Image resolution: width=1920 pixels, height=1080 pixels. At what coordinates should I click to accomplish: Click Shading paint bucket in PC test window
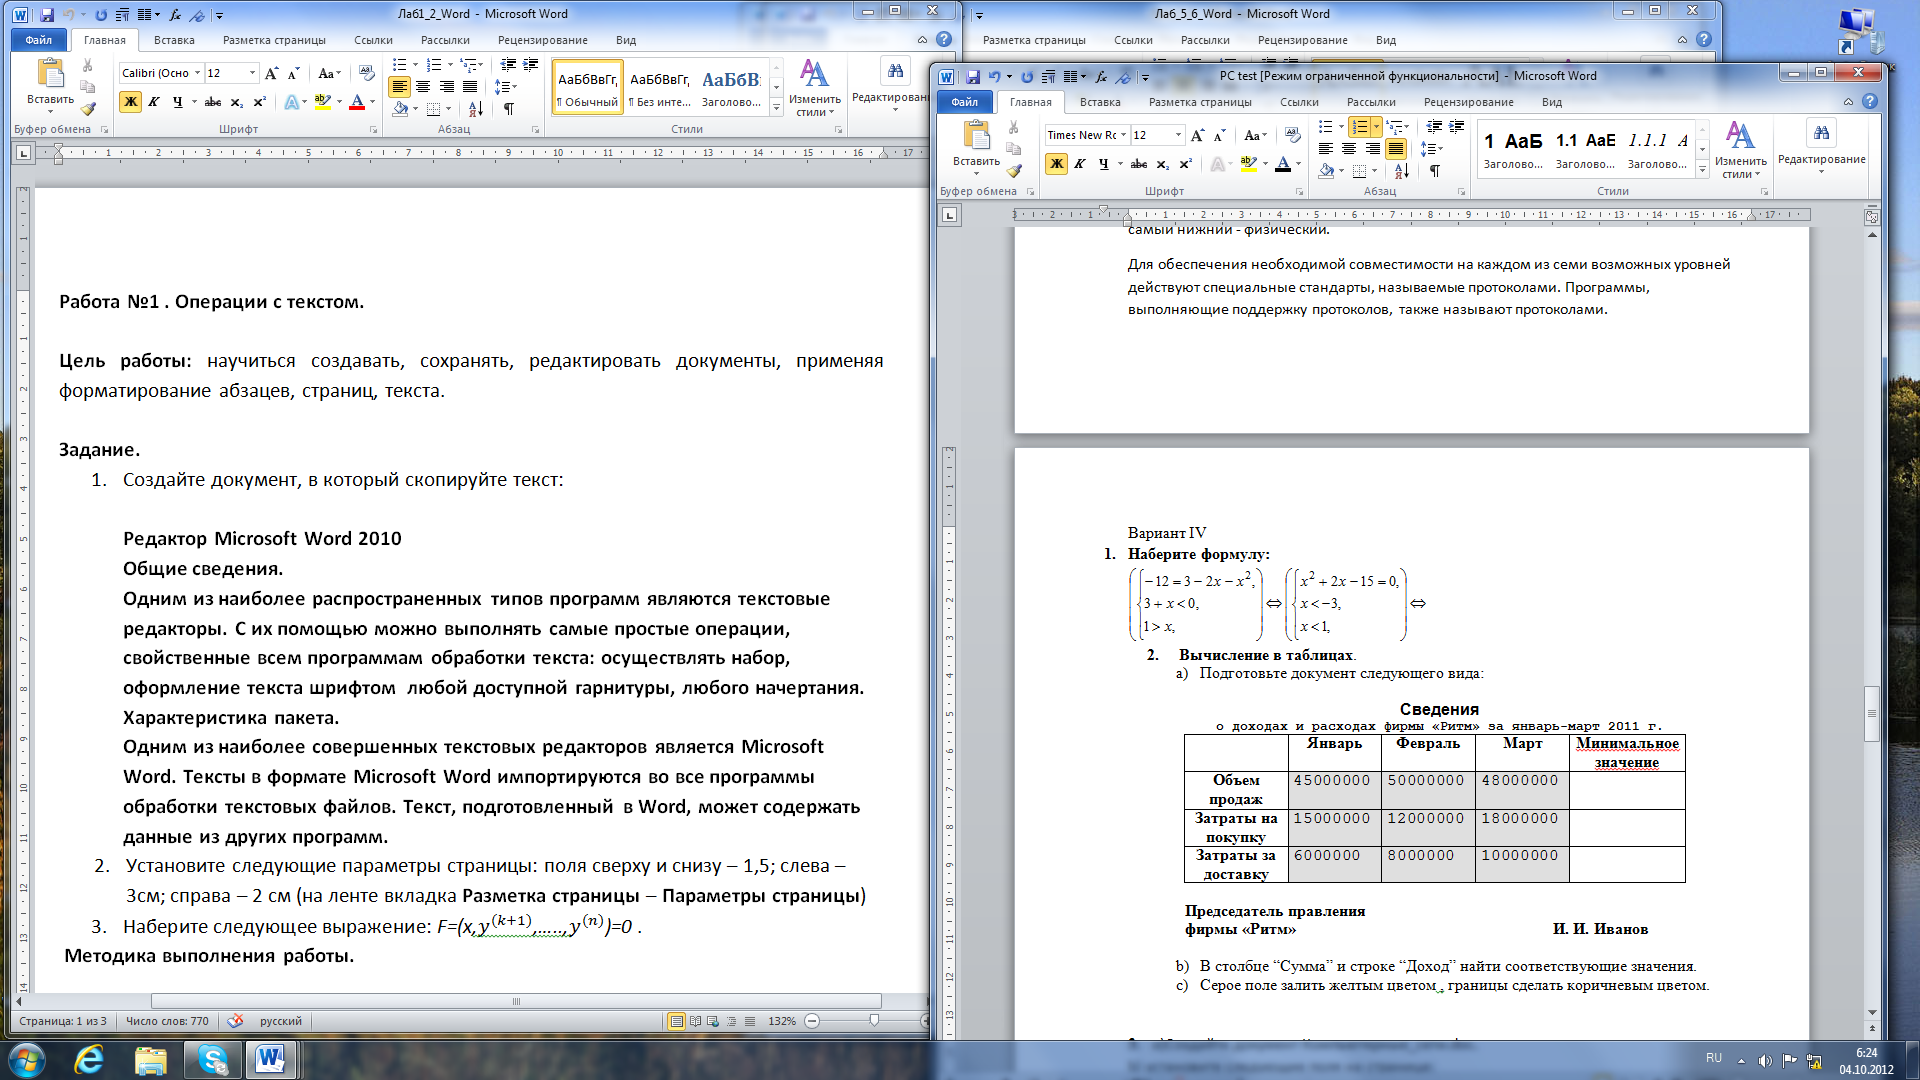tap(1326, 171)
